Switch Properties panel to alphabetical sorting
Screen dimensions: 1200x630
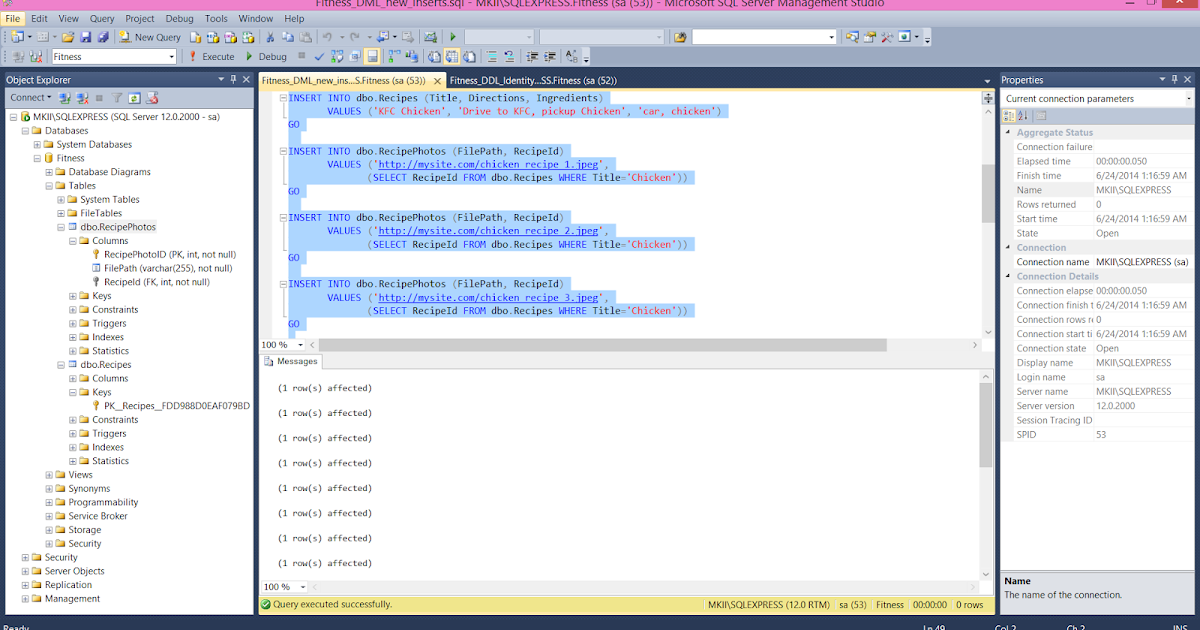1022,114
